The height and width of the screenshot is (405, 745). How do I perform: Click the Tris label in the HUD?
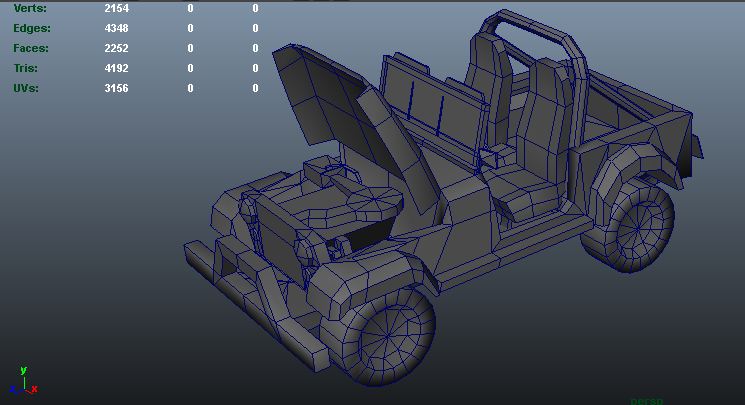[x=27, y=68]
